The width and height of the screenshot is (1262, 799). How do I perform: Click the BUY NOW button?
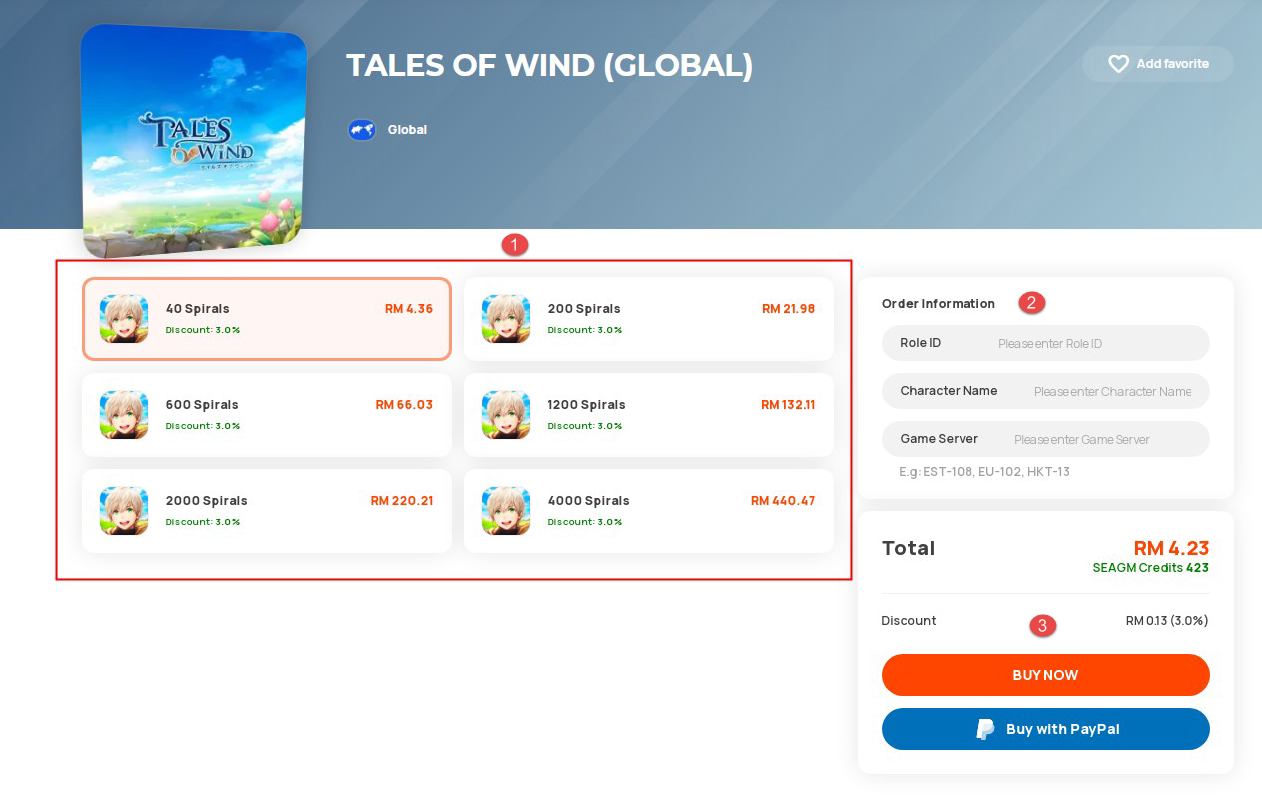1046,675
